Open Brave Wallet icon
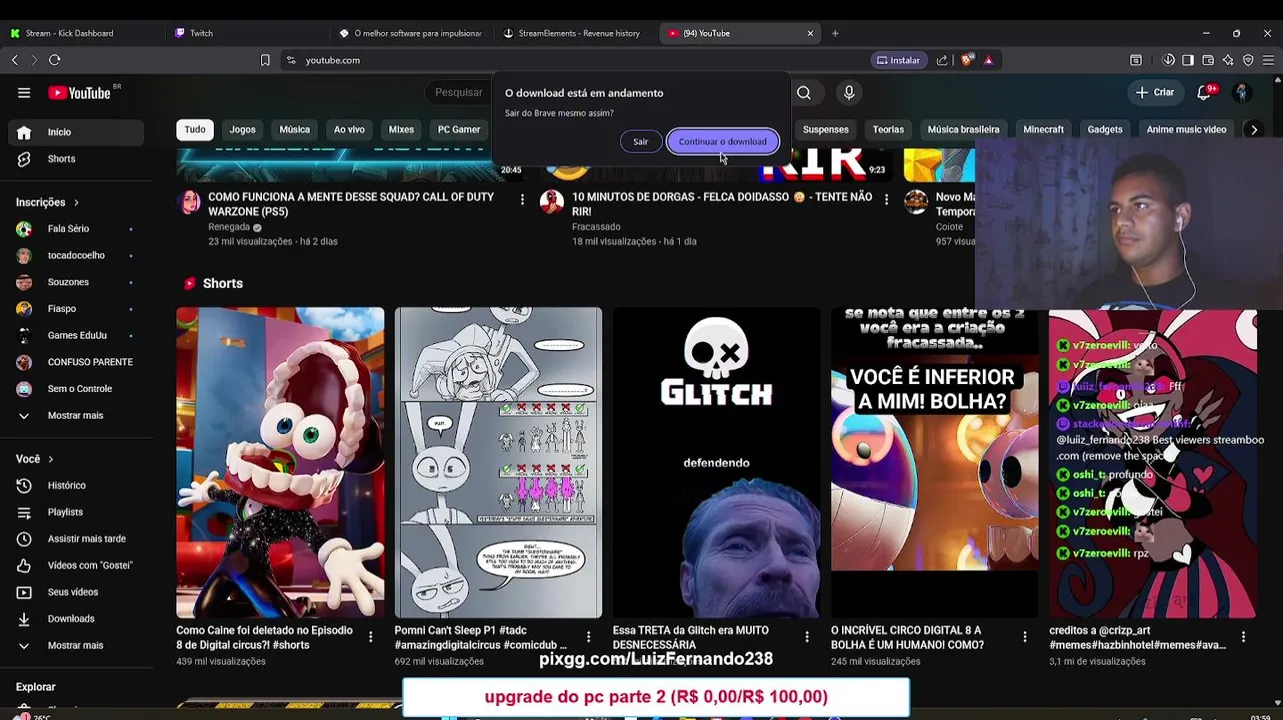1283x720 pixels. click(1208, 60)
